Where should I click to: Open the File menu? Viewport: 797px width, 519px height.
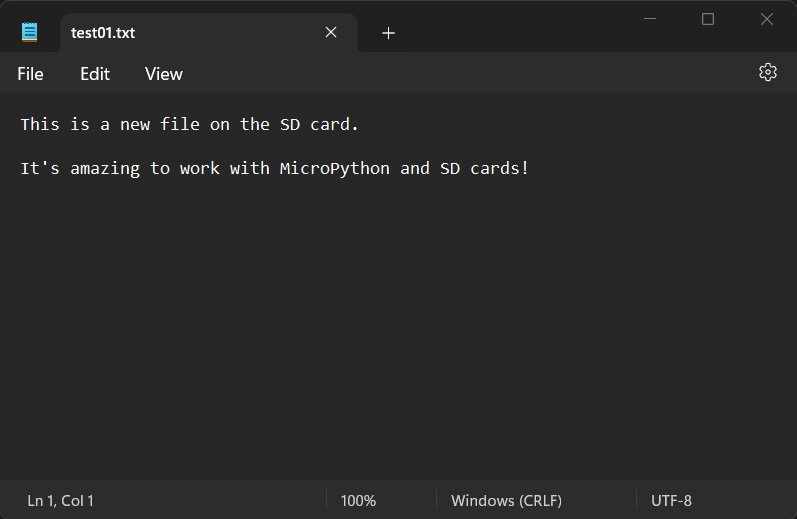30,74
